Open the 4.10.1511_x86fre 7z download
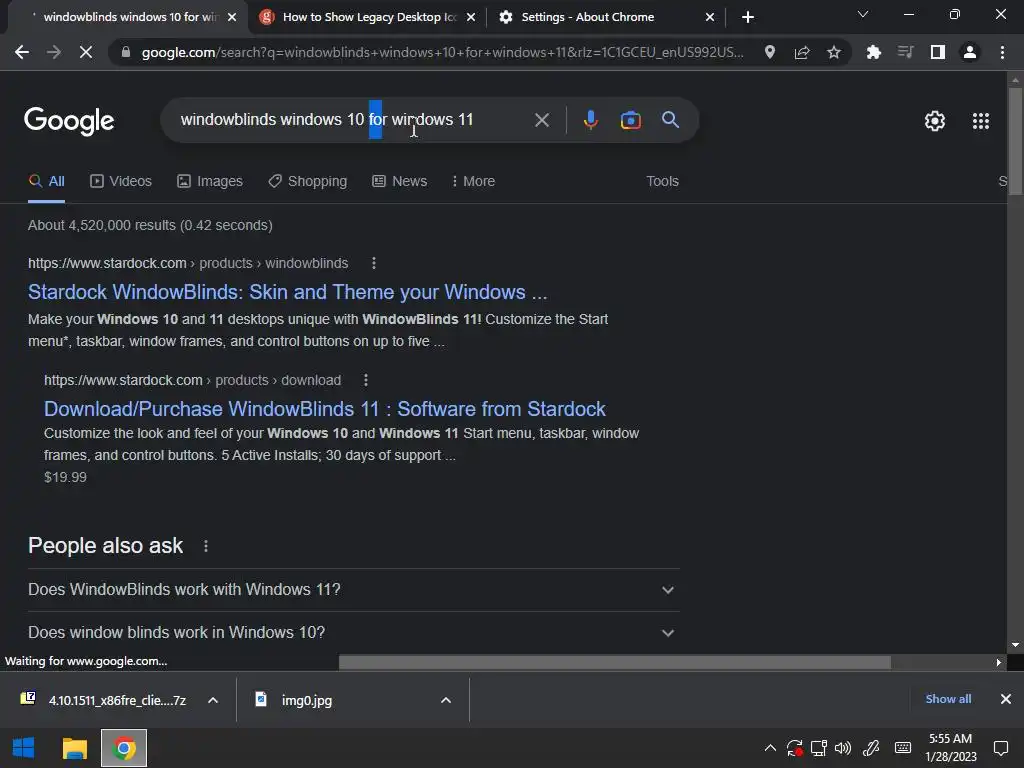Image resolution: width=1024 pixels, height=768 pixels. 104,700
